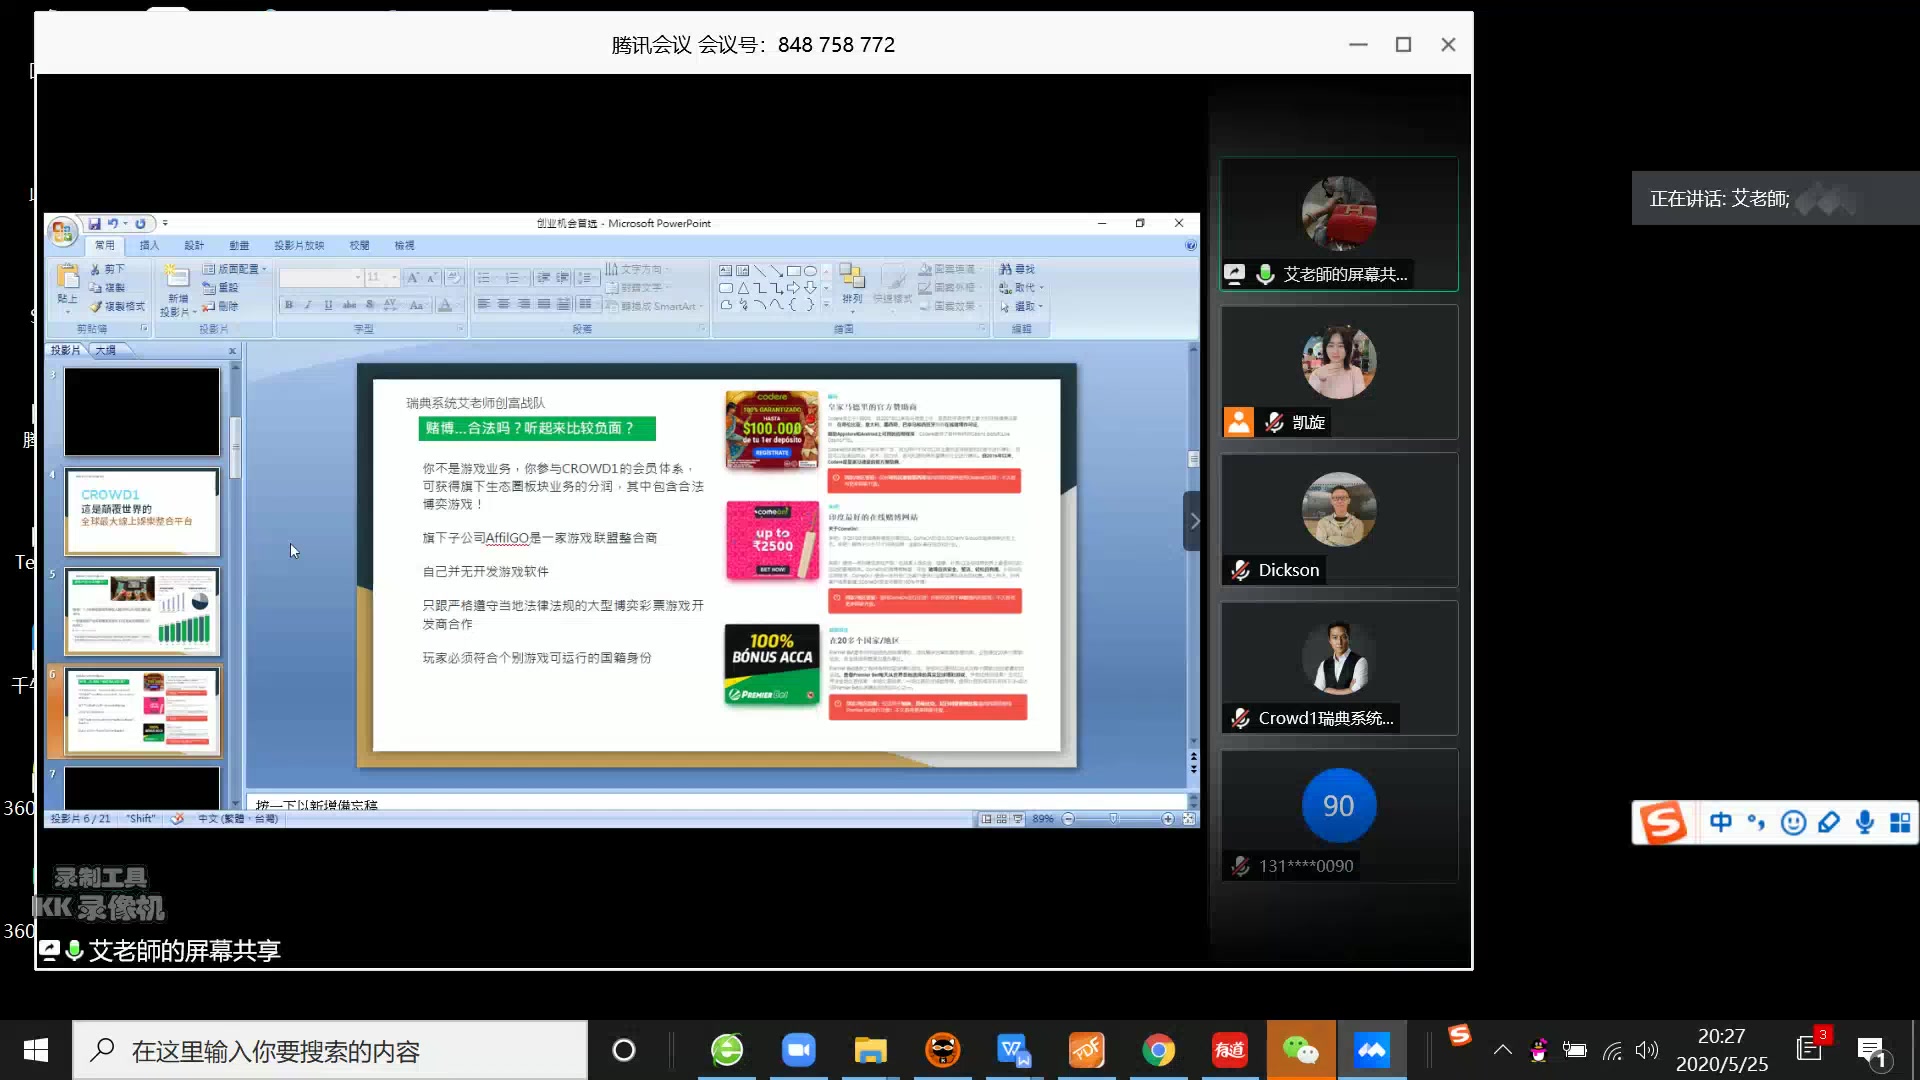This screenshot has width=1920, height=1080.
Task: Toggle Italic formatting in ribbon
Action: point(308,305)
